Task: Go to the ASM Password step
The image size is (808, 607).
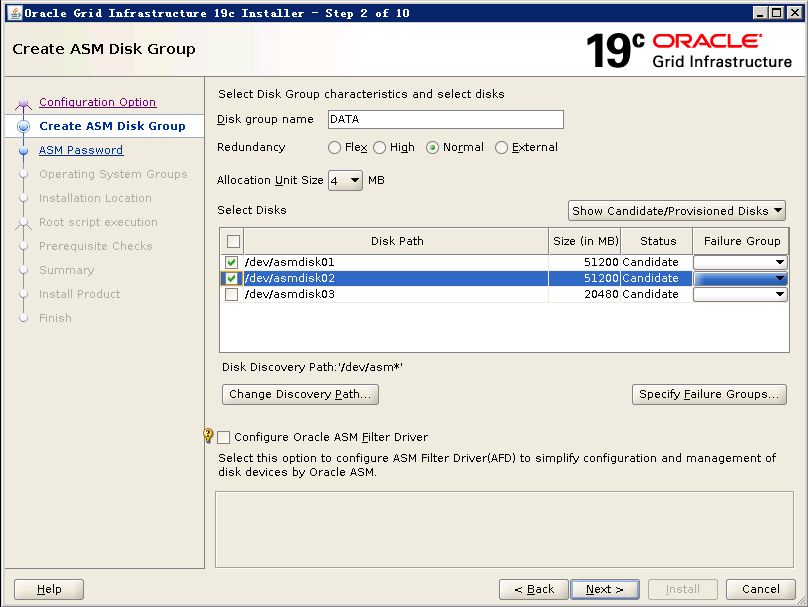Action: coord(81,150)
